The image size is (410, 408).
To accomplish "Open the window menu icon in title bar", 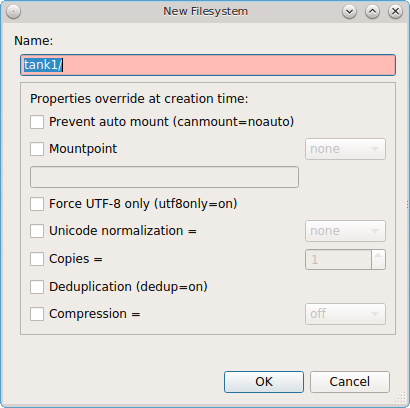I will click(x=14, y=12).
